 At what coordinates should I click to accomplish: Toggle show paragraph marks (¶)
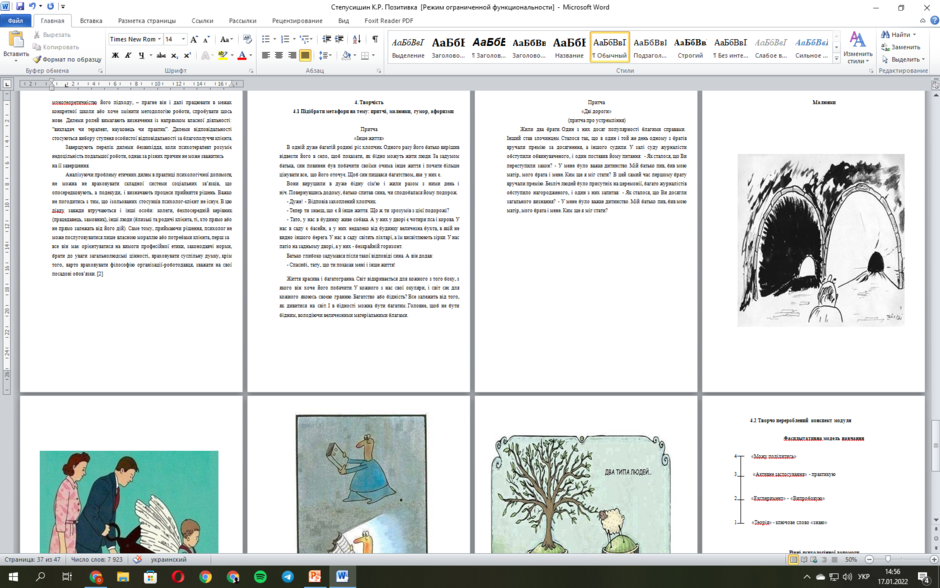point(375,40)
